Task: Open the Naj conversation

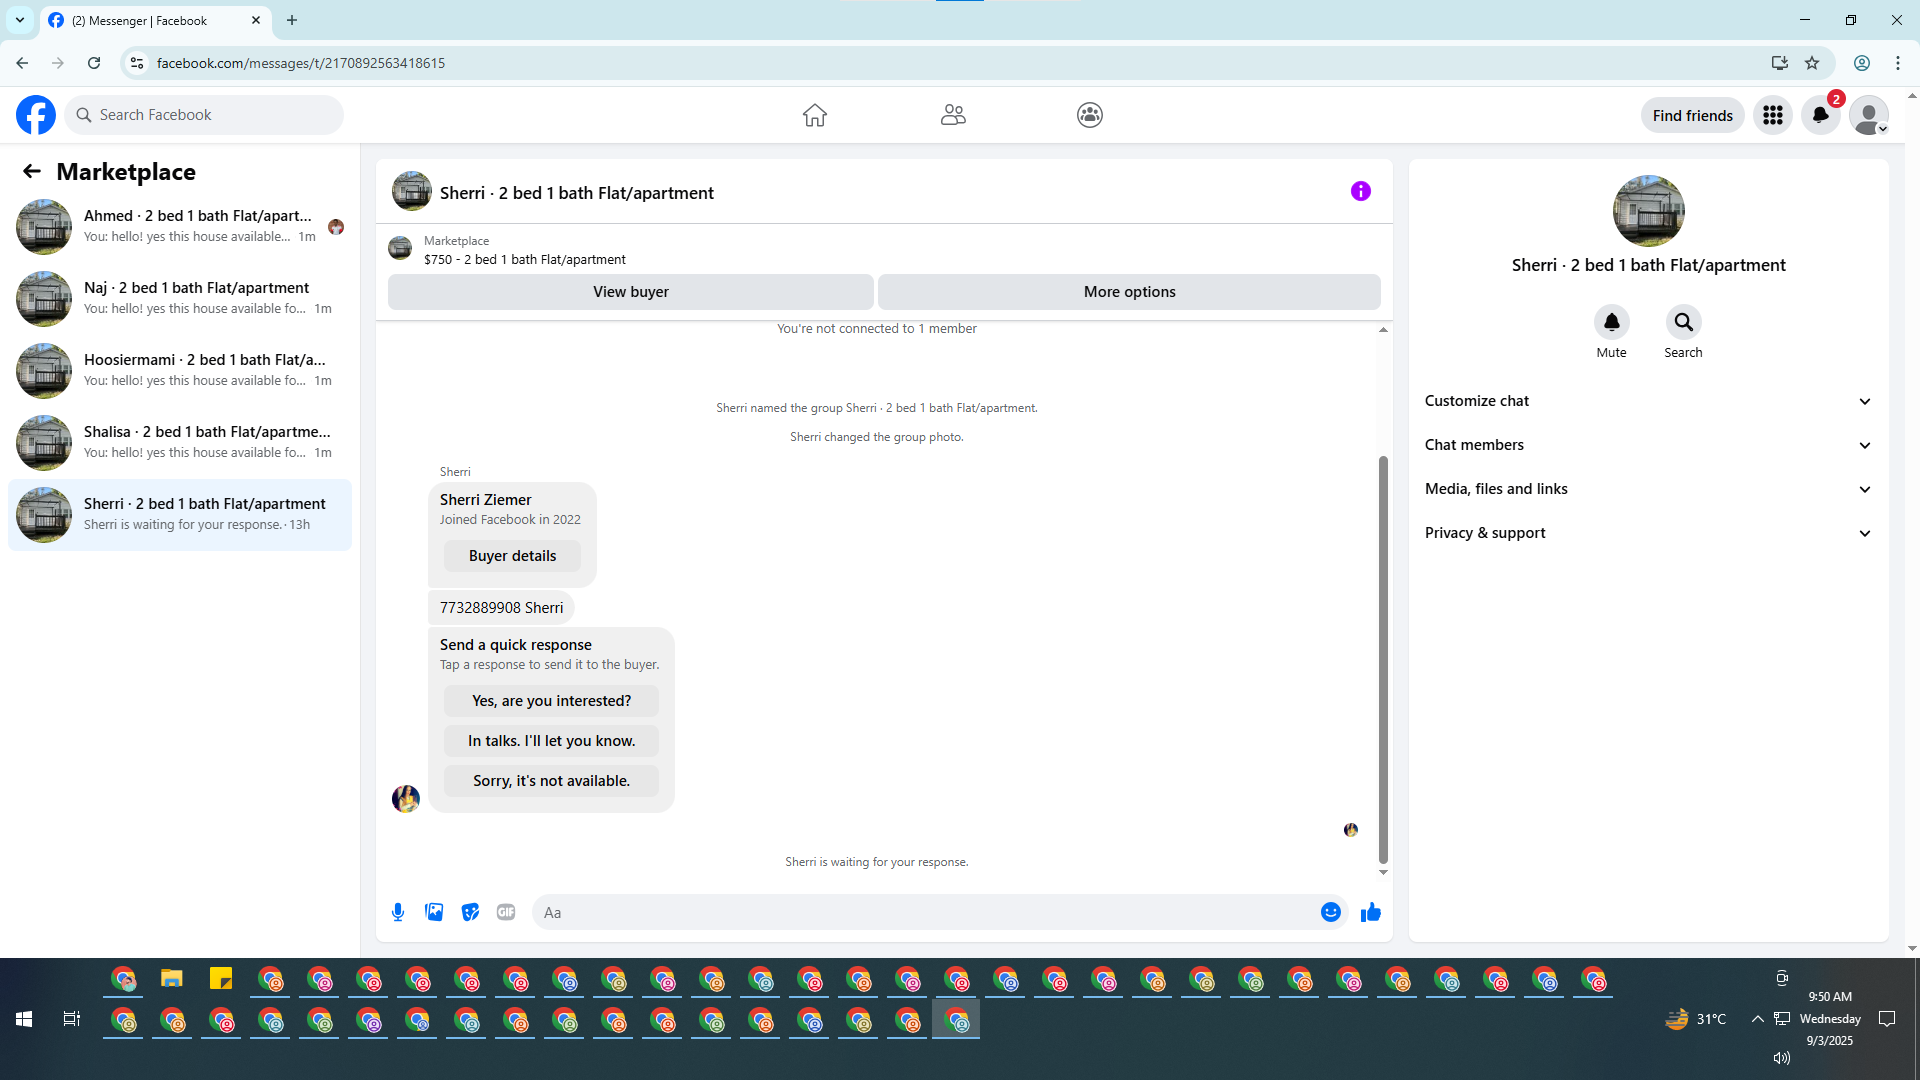Action: click(180, 299)
